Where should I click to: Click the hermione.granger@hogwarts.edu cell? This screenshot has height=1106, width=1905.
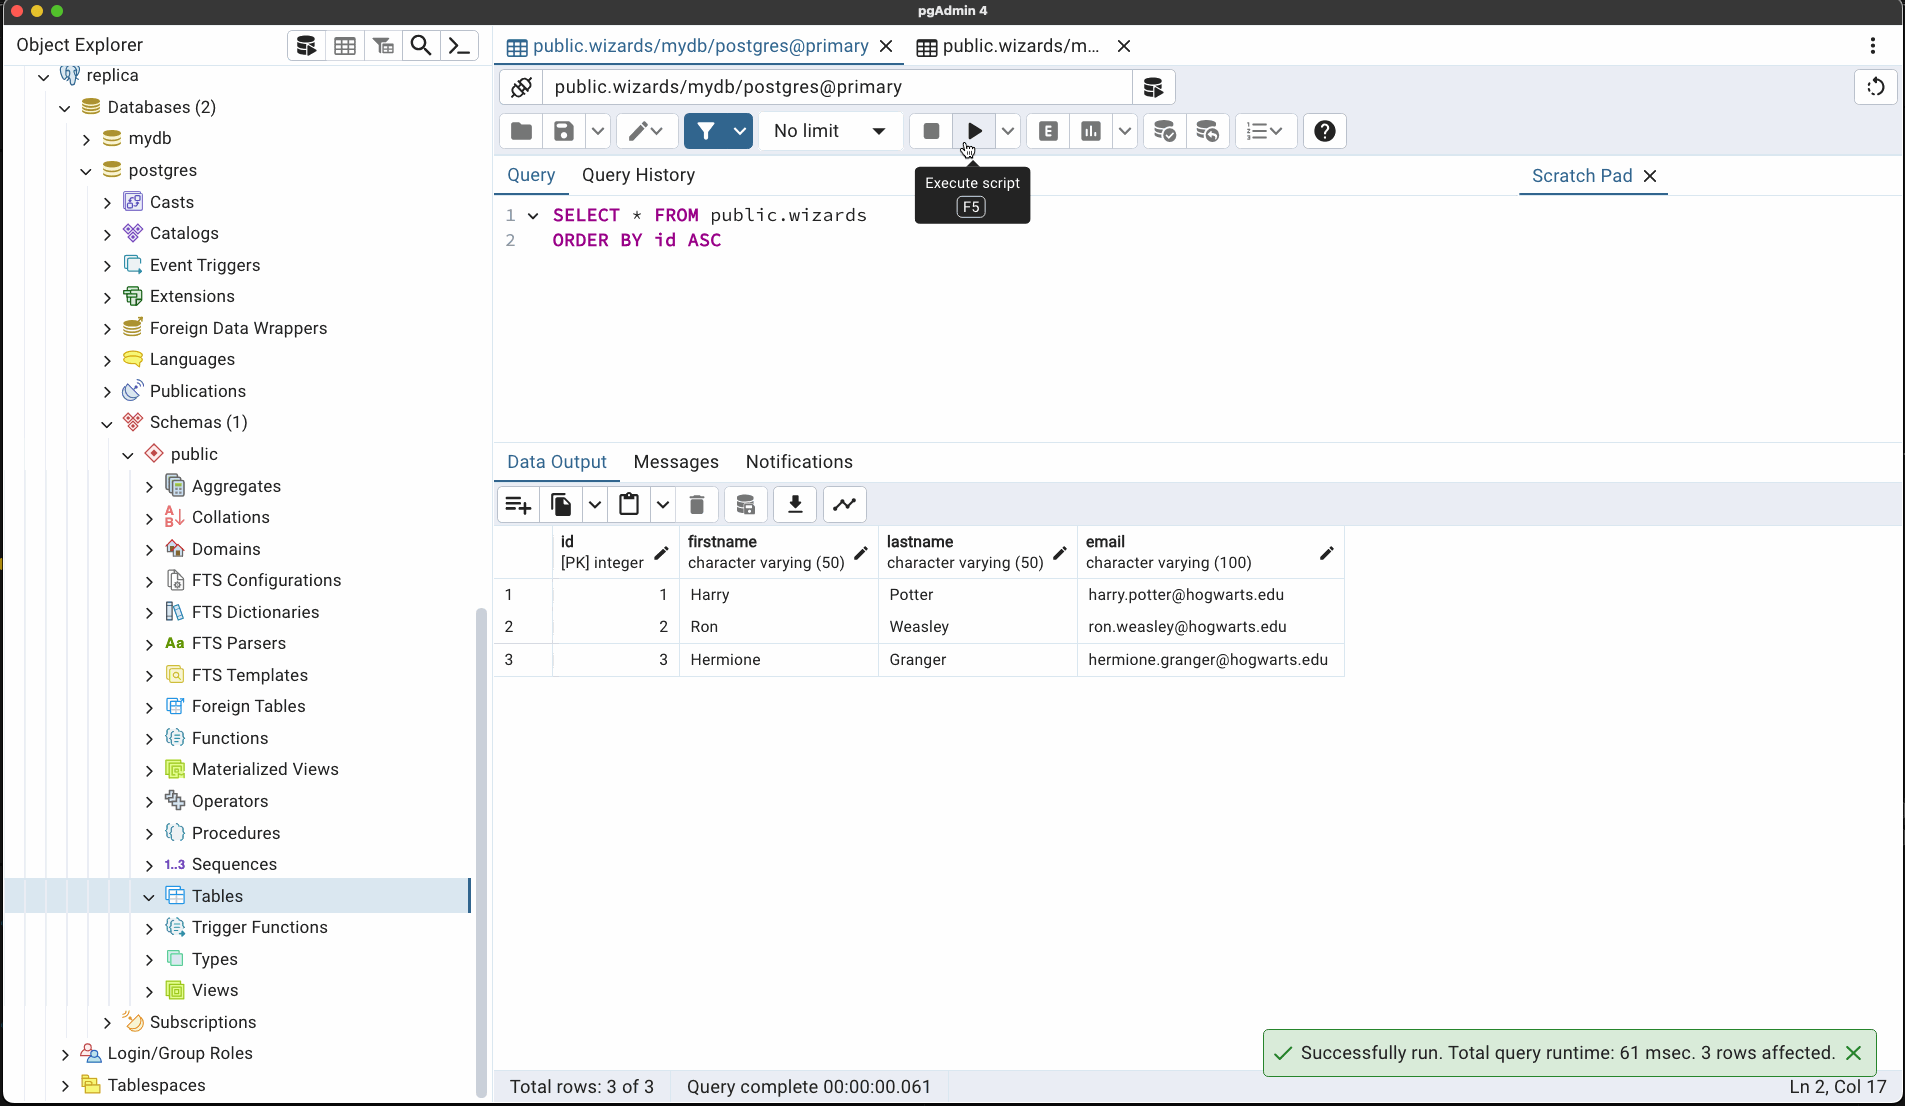tap(1210, 660)
